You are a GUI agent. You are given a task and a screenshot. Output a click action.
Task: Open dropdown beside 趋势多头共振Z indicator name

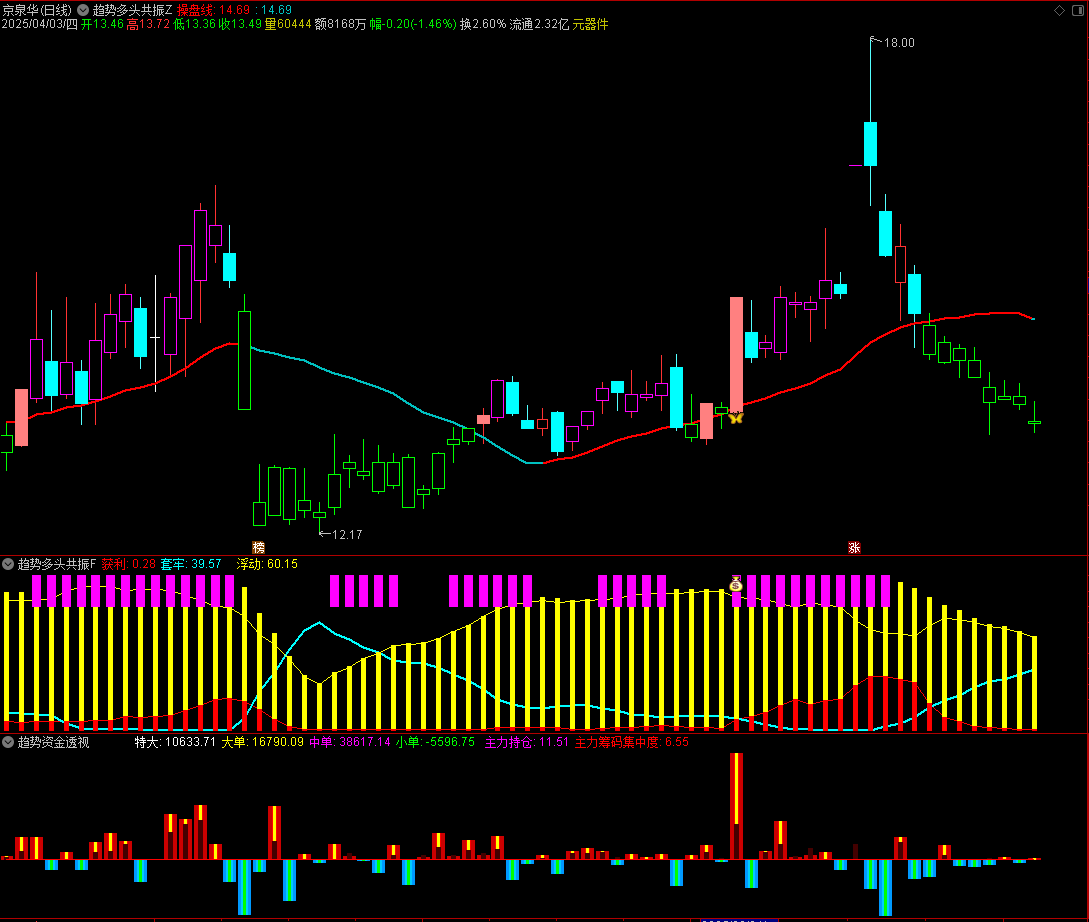click(x=83, y=10)
